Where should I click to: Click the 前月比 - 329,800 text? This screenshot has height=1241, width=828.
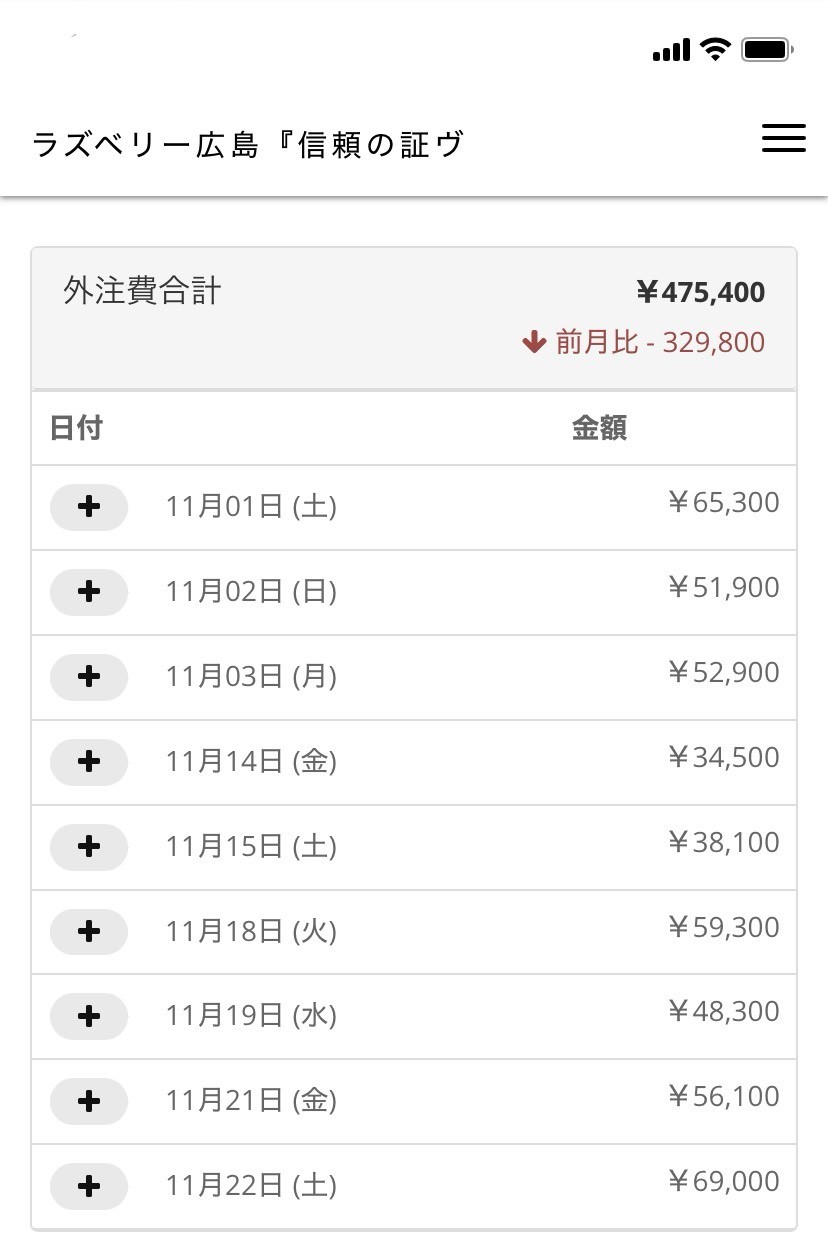click(660, 343)
